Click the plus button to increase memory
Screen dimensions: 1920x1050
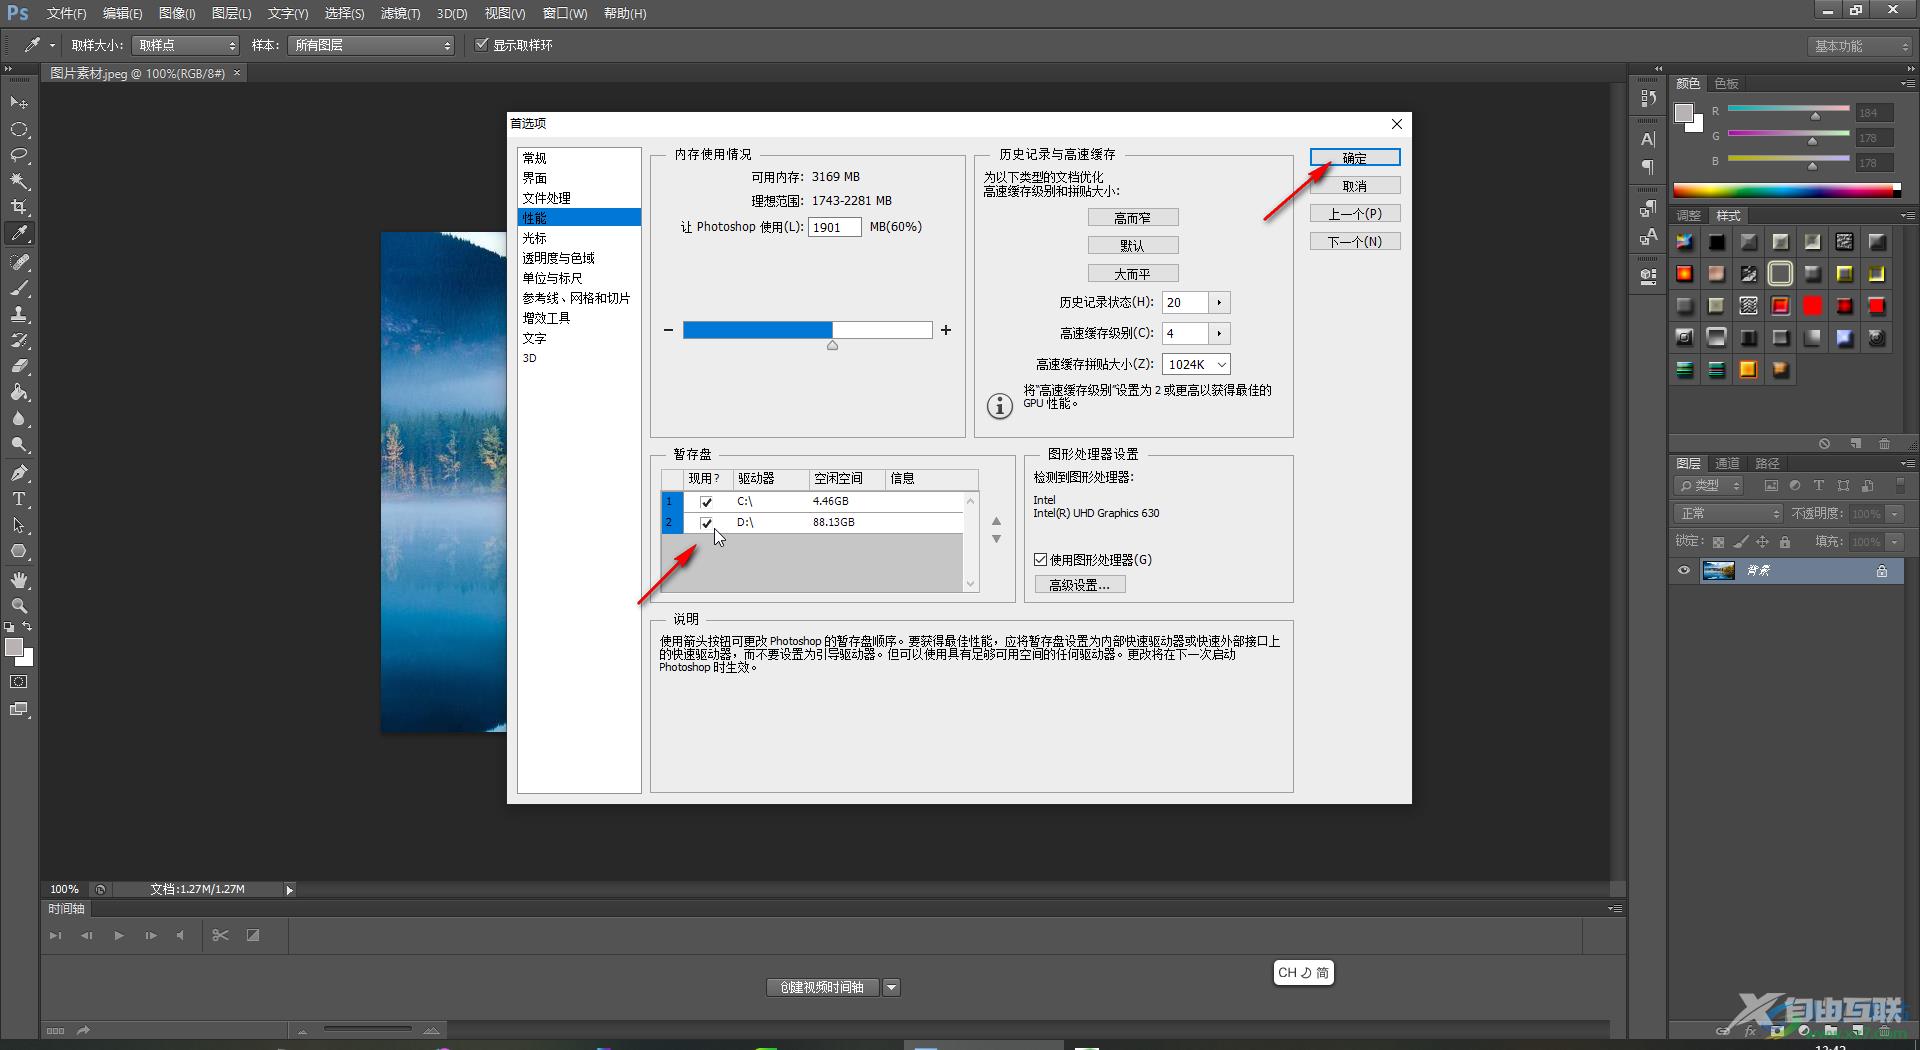point(946,330)
